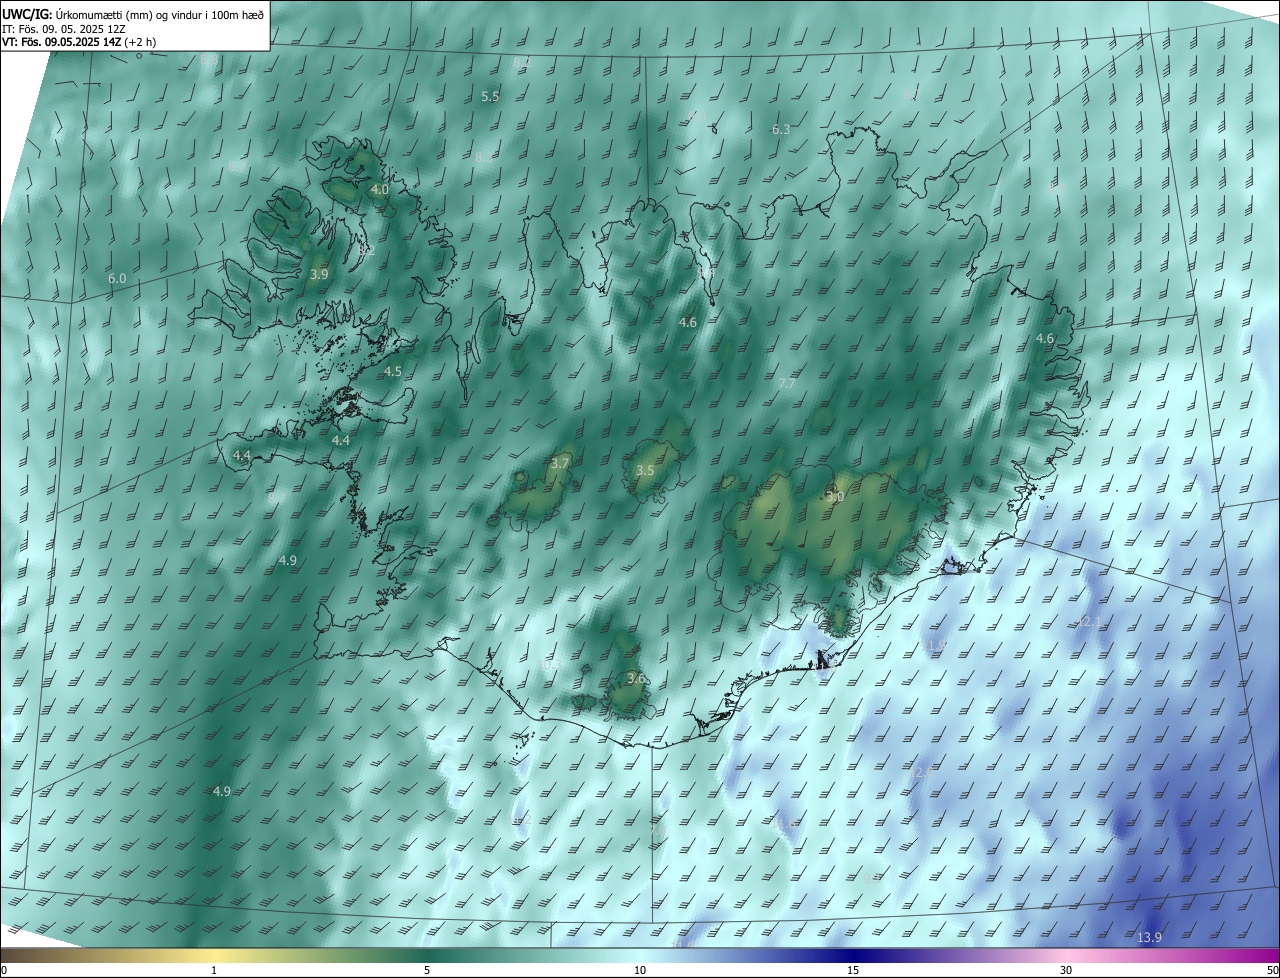This screenshot has width=1280, height=978.
Task: Select the 'VT: Fös. 09.05.2025 14Z' valid-time line
Action: [60, 42]
